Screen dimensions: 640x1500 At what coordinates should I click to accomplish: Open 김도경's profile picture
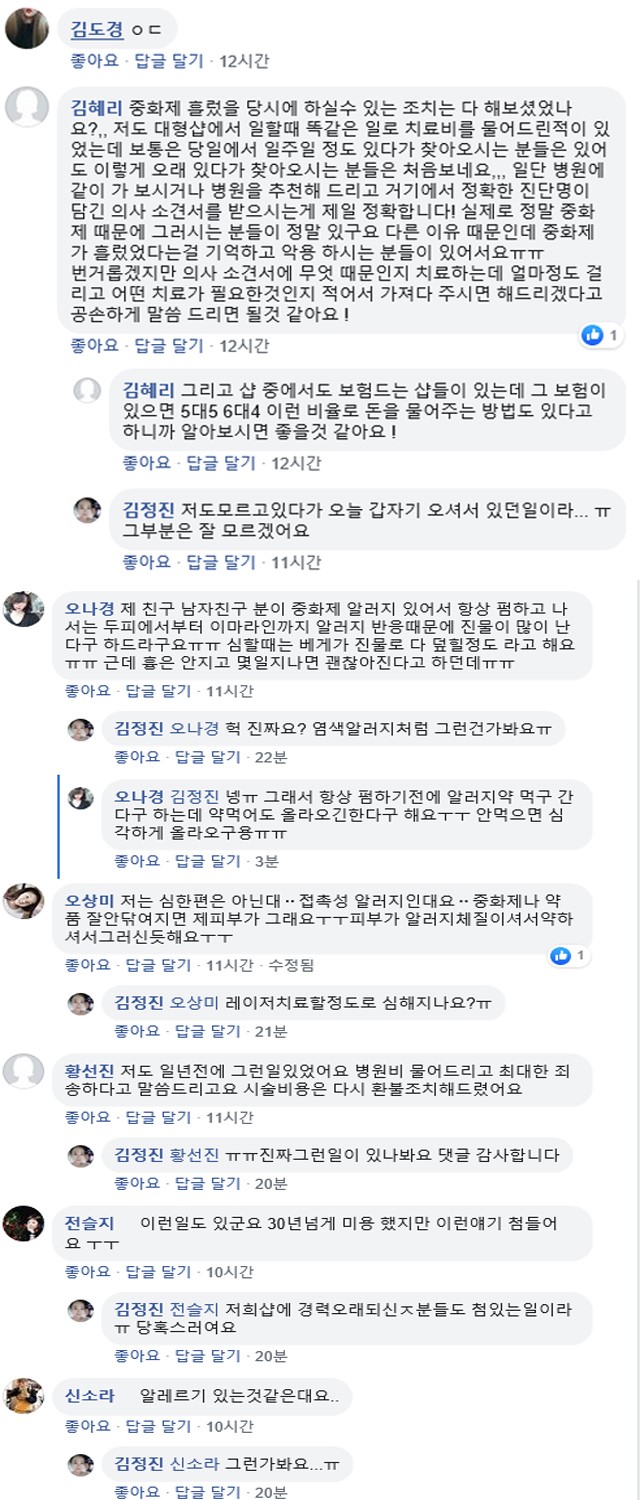click(x=27, y=28)
